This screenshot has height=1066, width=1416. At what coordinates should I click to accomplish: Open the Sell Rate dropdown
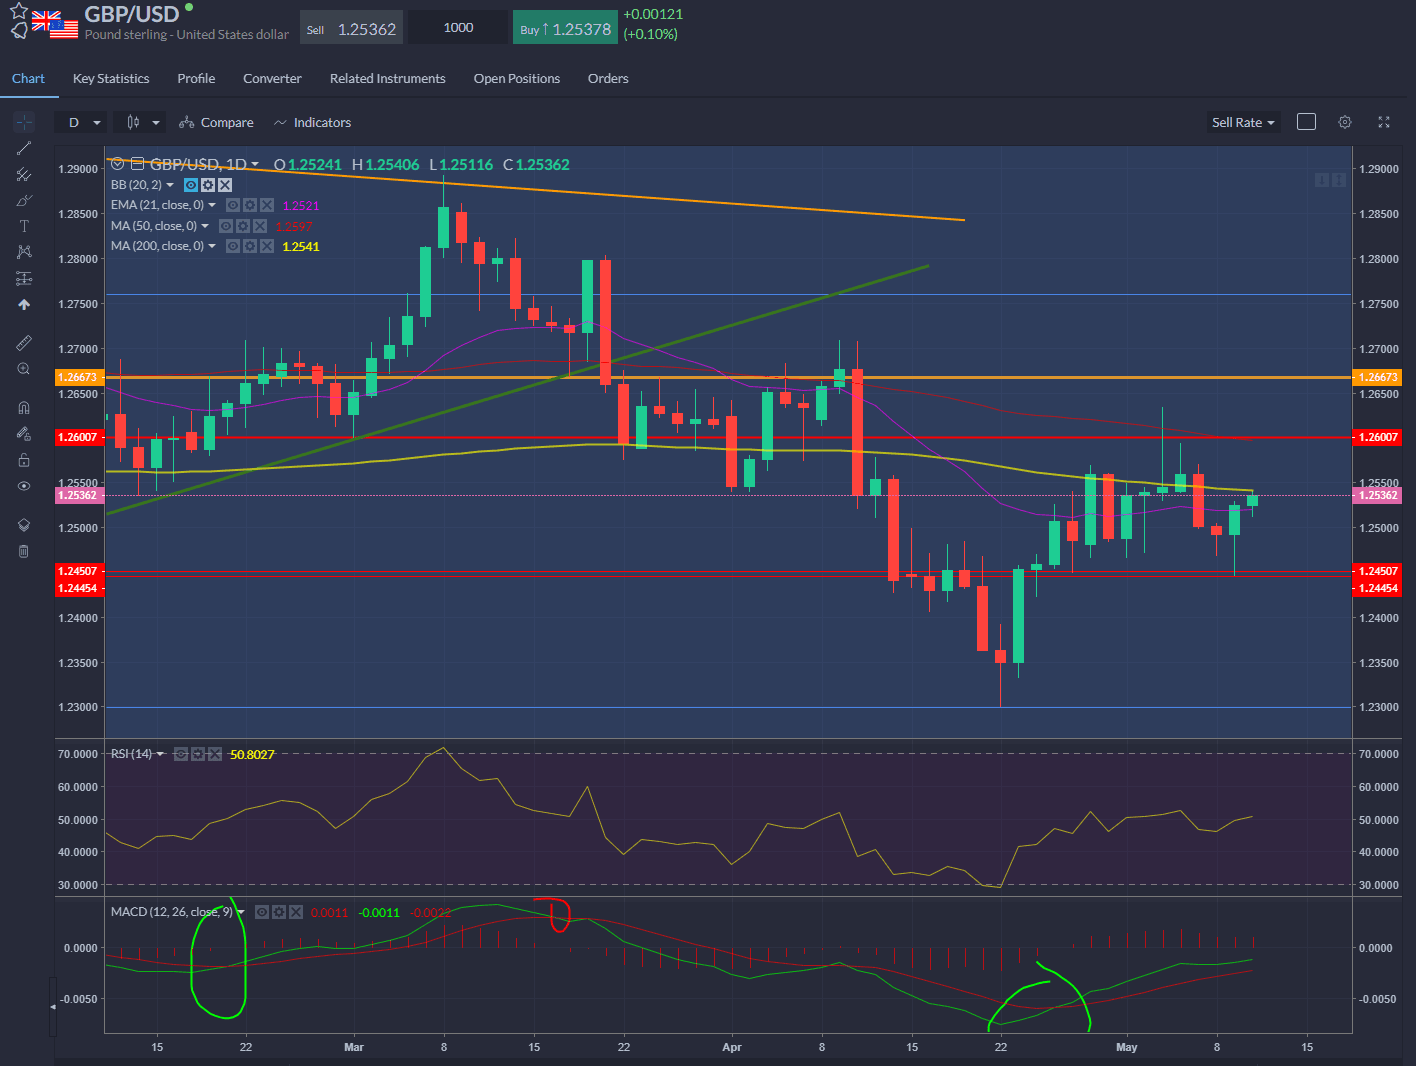pyautogui.click(x=1243, y=122)
